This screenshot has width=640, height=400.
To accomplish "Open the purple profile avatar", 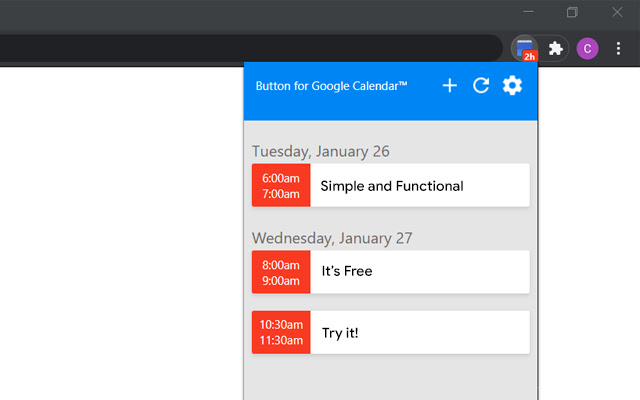I will tap(588, 48).
